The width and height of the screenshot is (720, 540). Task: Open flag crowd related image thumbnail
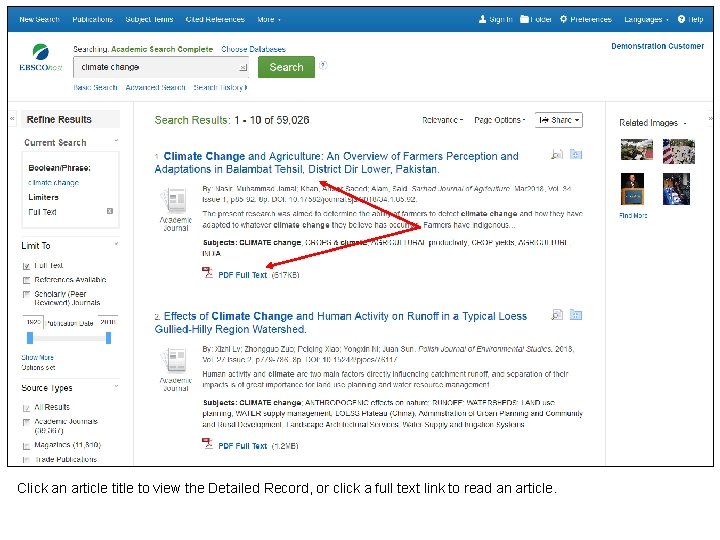pyautogui.click(x=679, y=151)
